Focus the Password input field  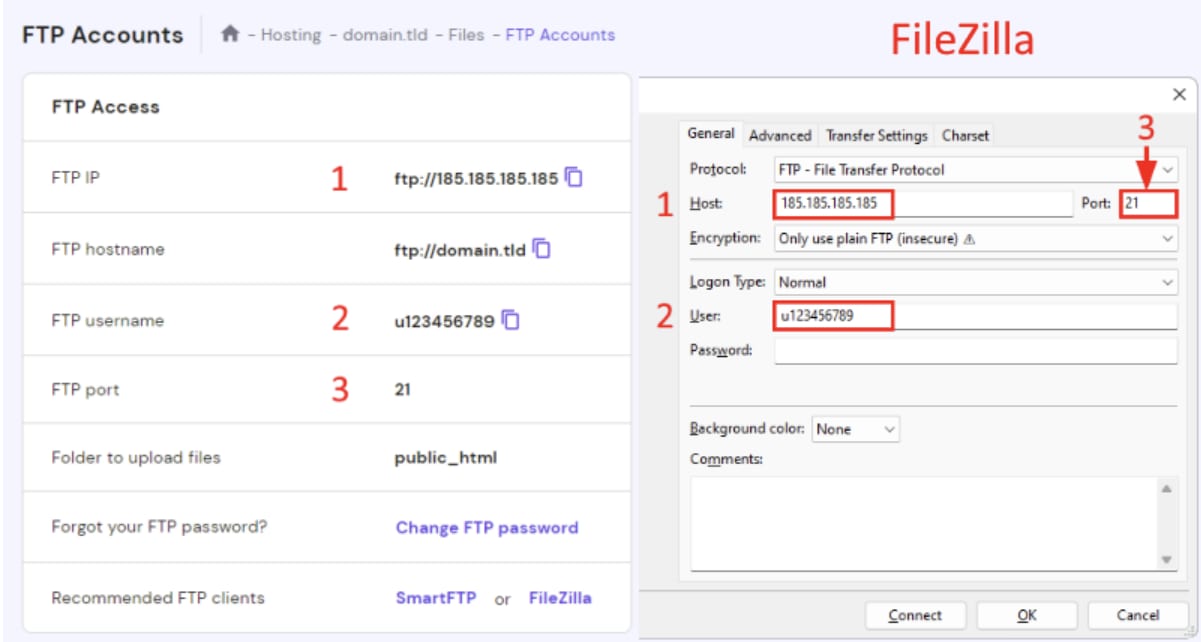(975, 351)
